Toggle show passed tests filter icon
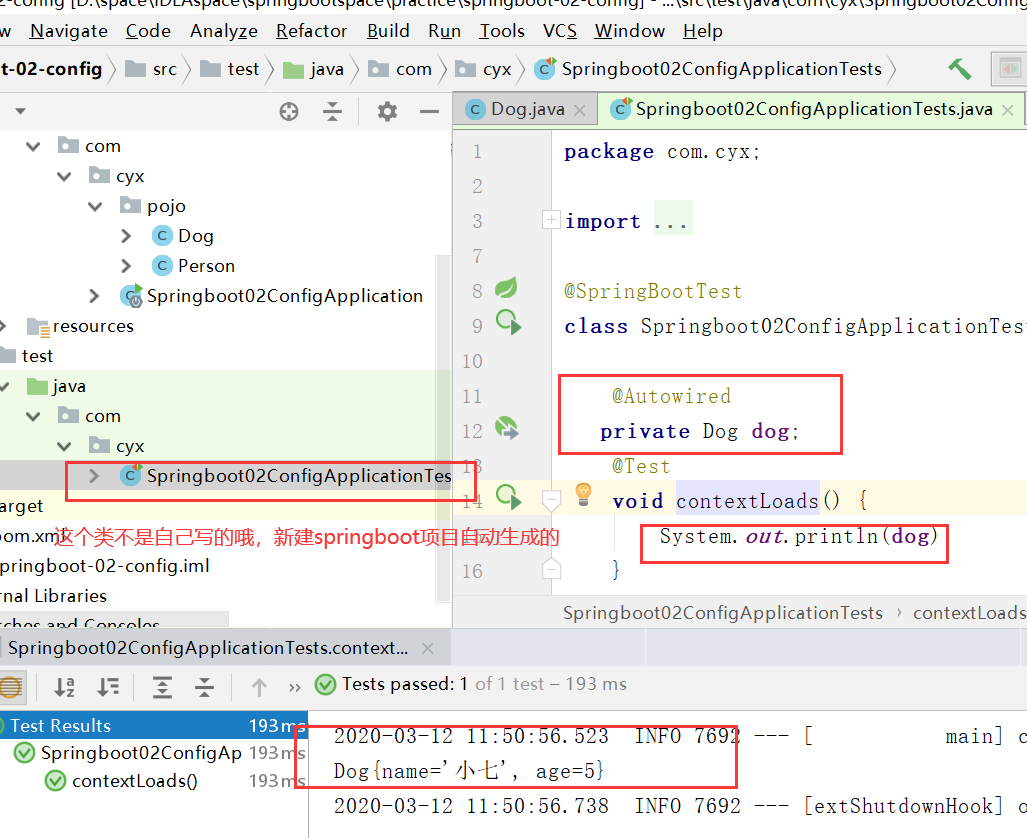This screenshot has height=838, width=1027. point(11,687)
